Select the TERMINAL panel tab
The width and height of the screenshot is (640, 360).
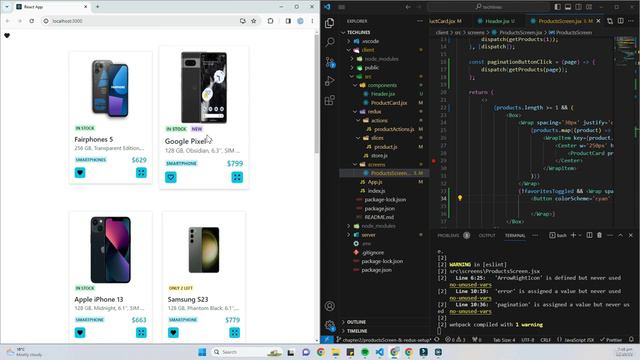coord(515,236)
